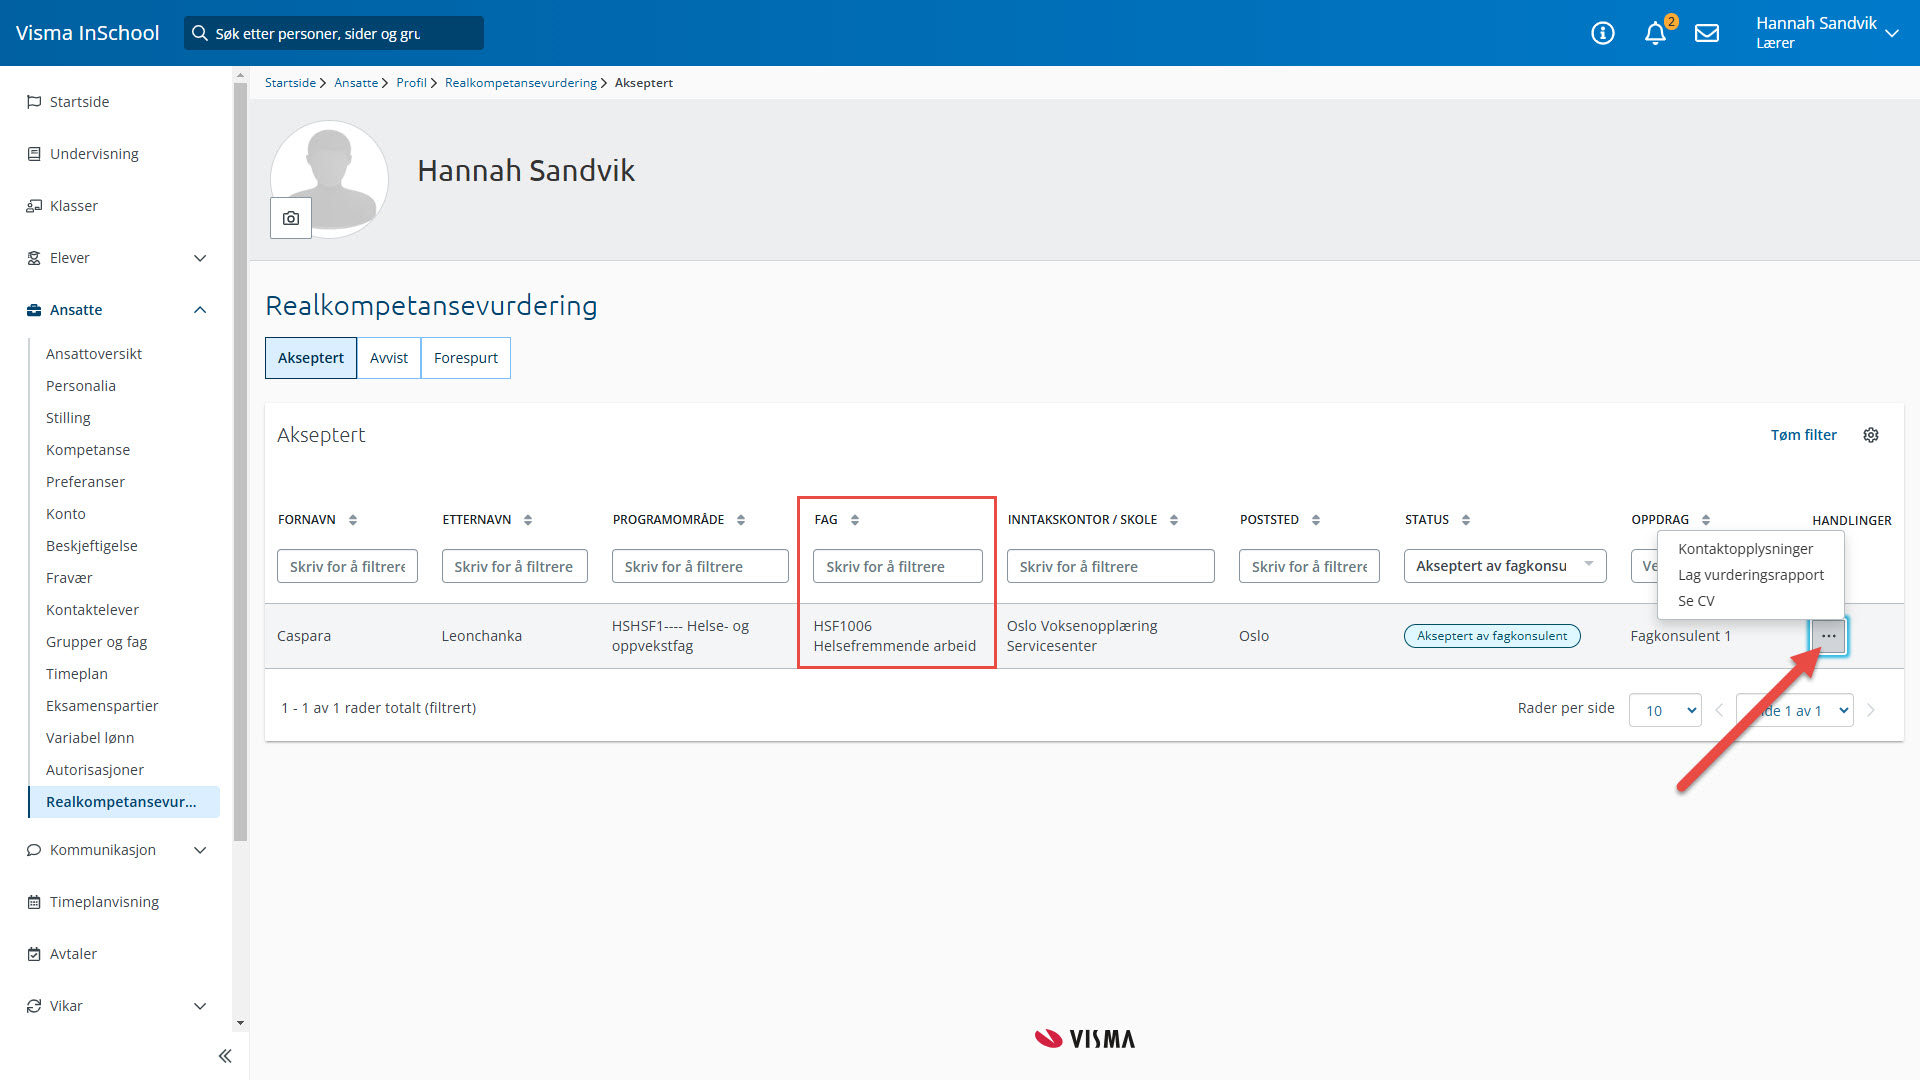Go to previous page arrow
The width and height of the screenshot is (1920, 1080).
pos(1719,710)
